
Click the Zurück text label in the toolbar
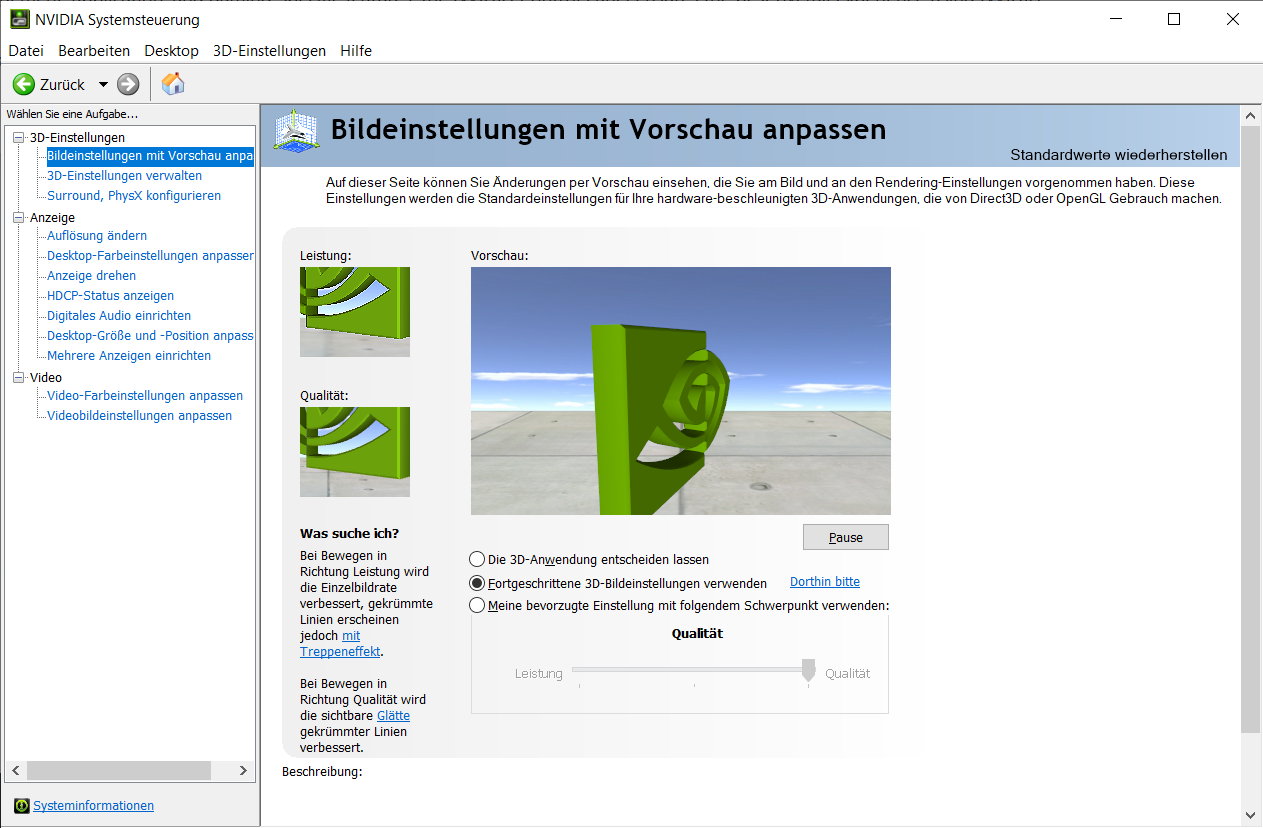(x=63, y=85)
